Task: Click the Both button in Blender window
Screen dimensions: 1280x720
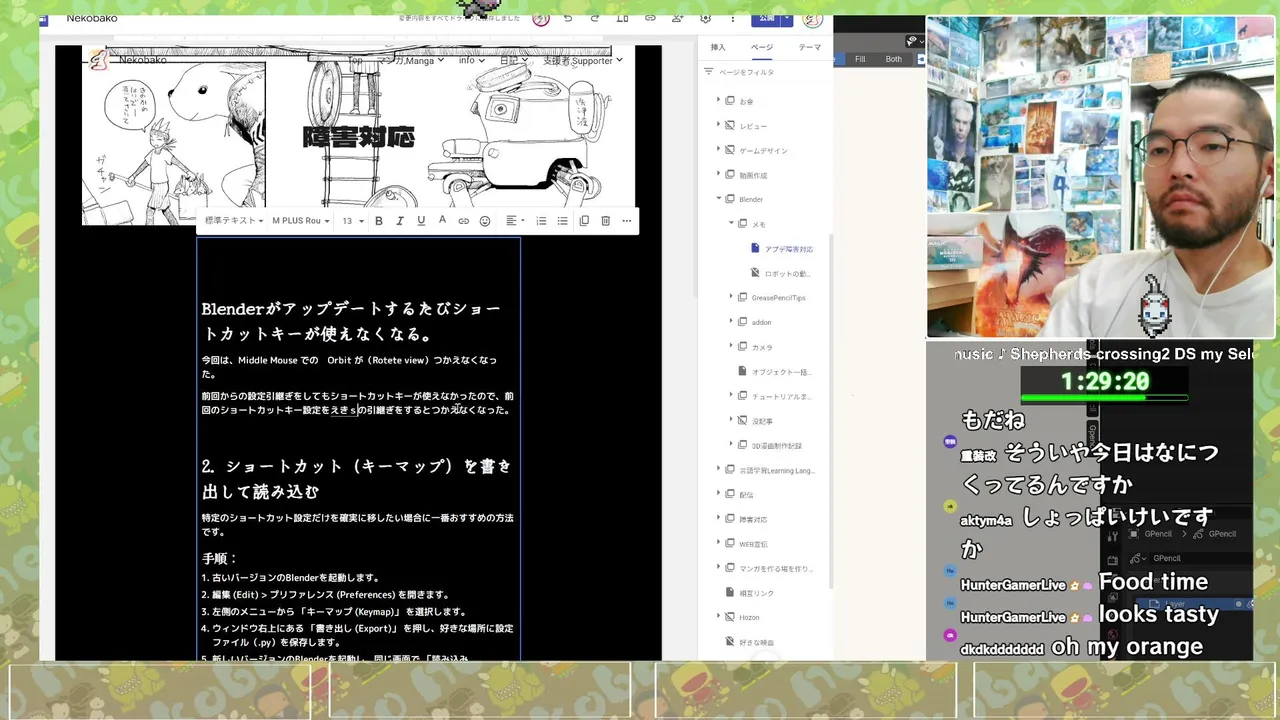Action: 893,59
